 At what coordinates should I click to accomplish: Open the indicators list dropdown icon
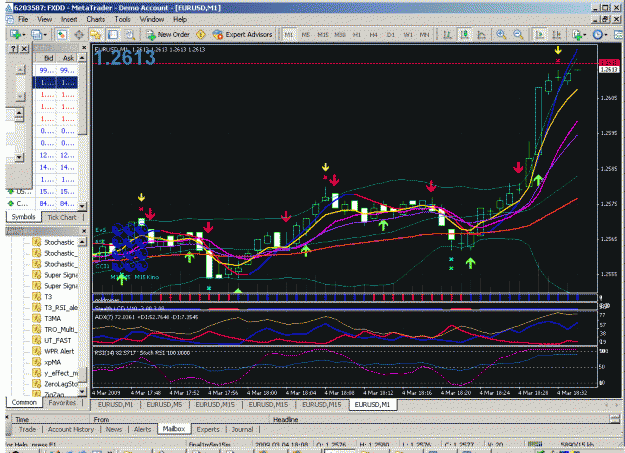point(579,35)
